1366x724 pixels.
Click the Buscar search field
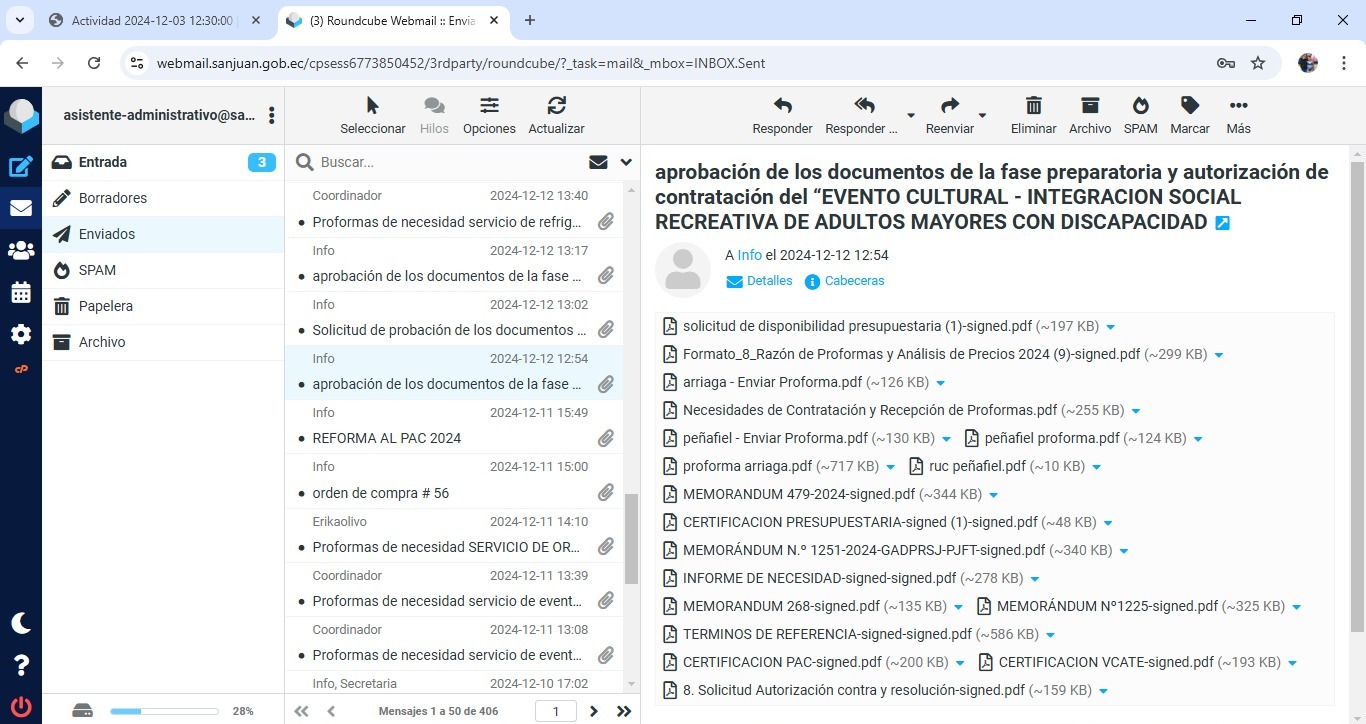pyautogui.click(x=450, y=162)
